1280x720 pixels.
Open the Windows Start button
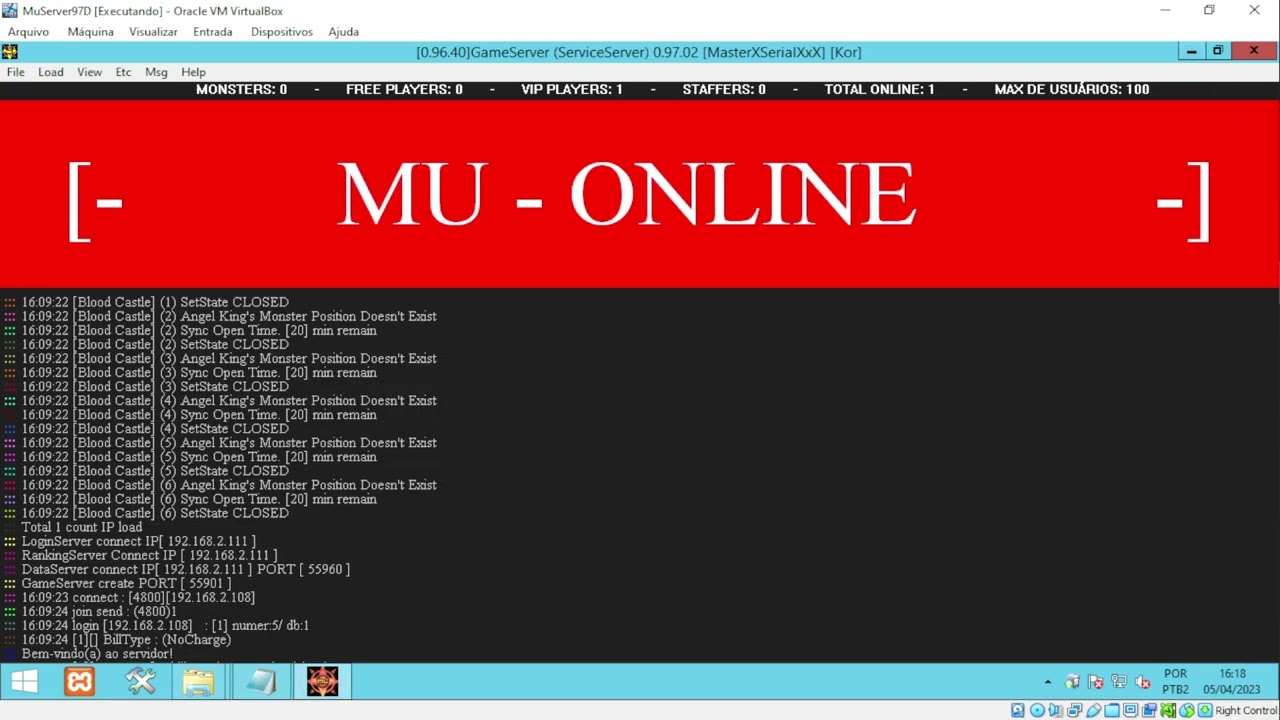pyautogui.click(x=24, y=682)
